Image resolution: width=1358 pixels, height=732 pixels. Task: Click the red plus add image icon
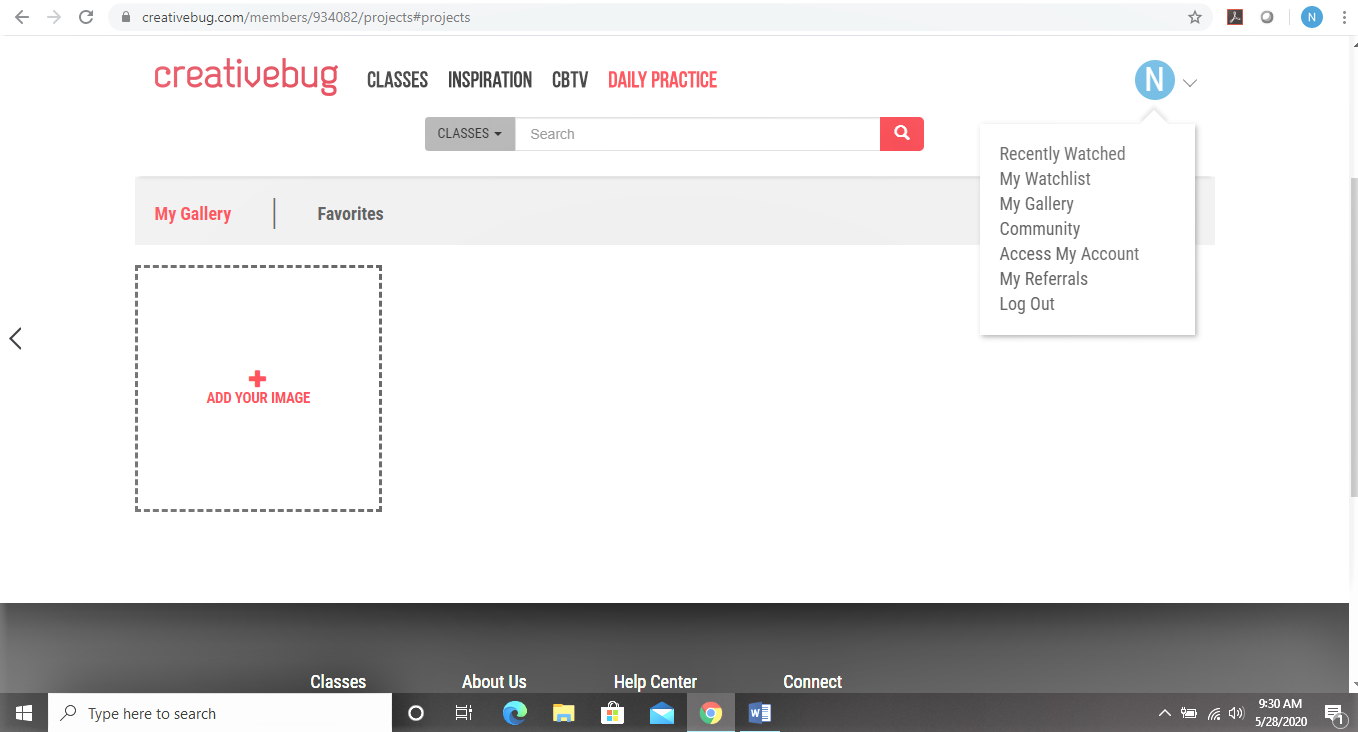(x=258, y=379)
